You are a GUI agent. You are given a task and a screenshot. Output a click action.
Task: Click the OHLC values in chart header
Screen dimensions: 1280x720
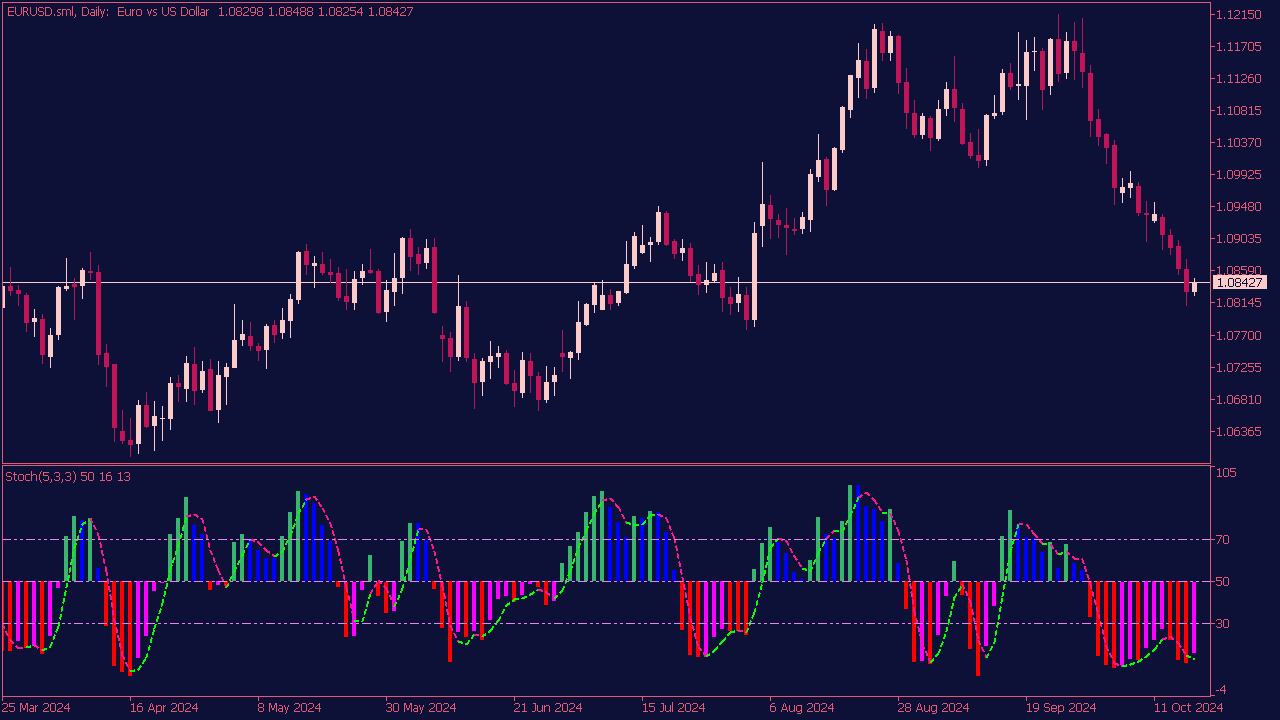pyautogui.click(x=316, y=11)
